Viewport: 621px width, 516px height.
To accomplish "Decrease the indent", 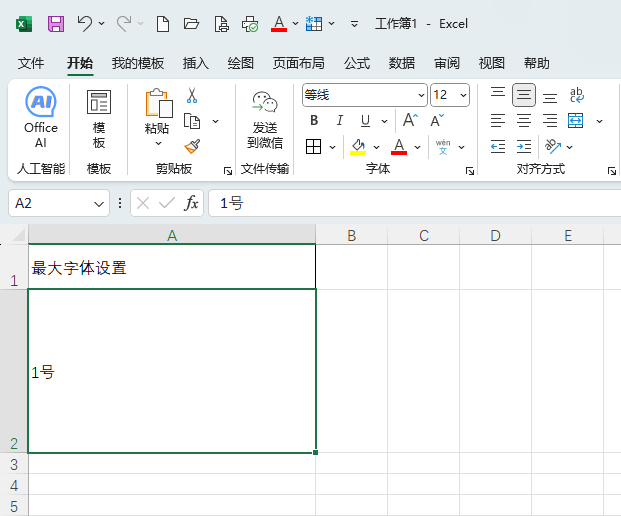I will pos(498,147).
